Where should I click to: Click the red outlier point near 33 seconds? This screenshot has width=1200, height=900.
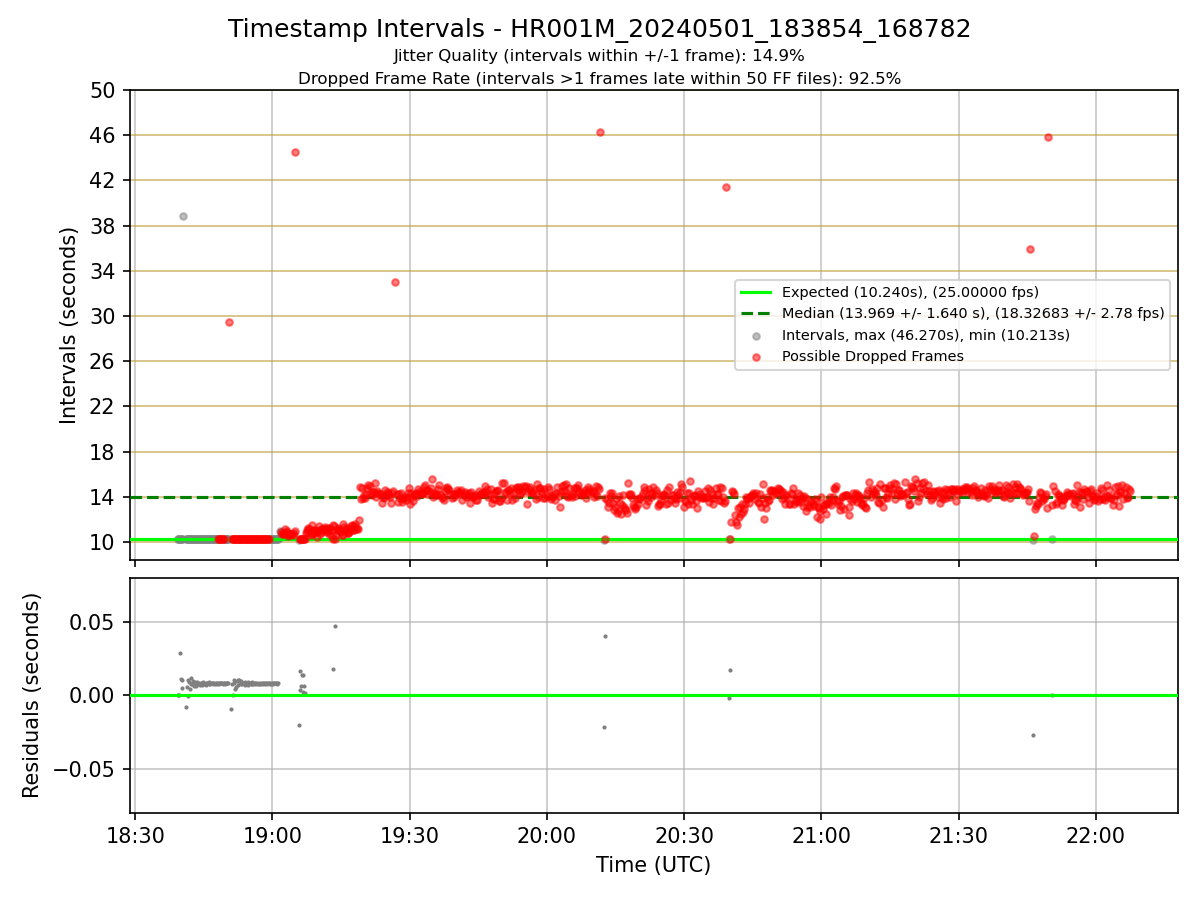point(395,282)
